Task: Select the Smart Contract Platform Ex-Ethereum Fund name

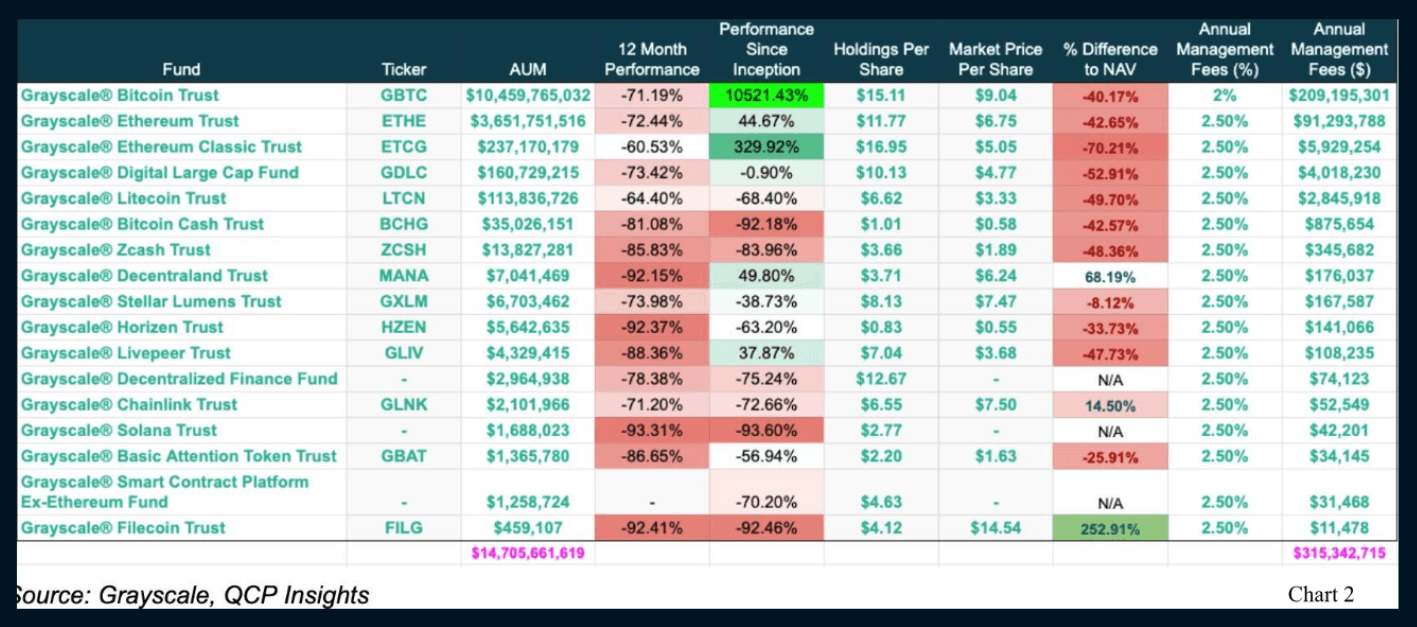Action: (164, 491)
